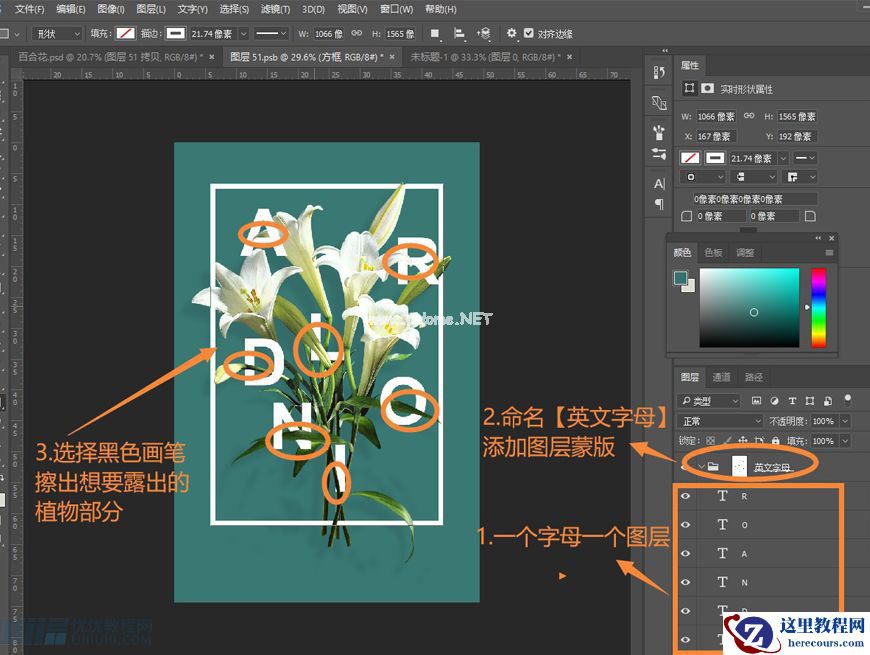870x655 pixels.
Task: Enable the 对齐边缘 checkbox in options bar
Action: click(529, 33)
